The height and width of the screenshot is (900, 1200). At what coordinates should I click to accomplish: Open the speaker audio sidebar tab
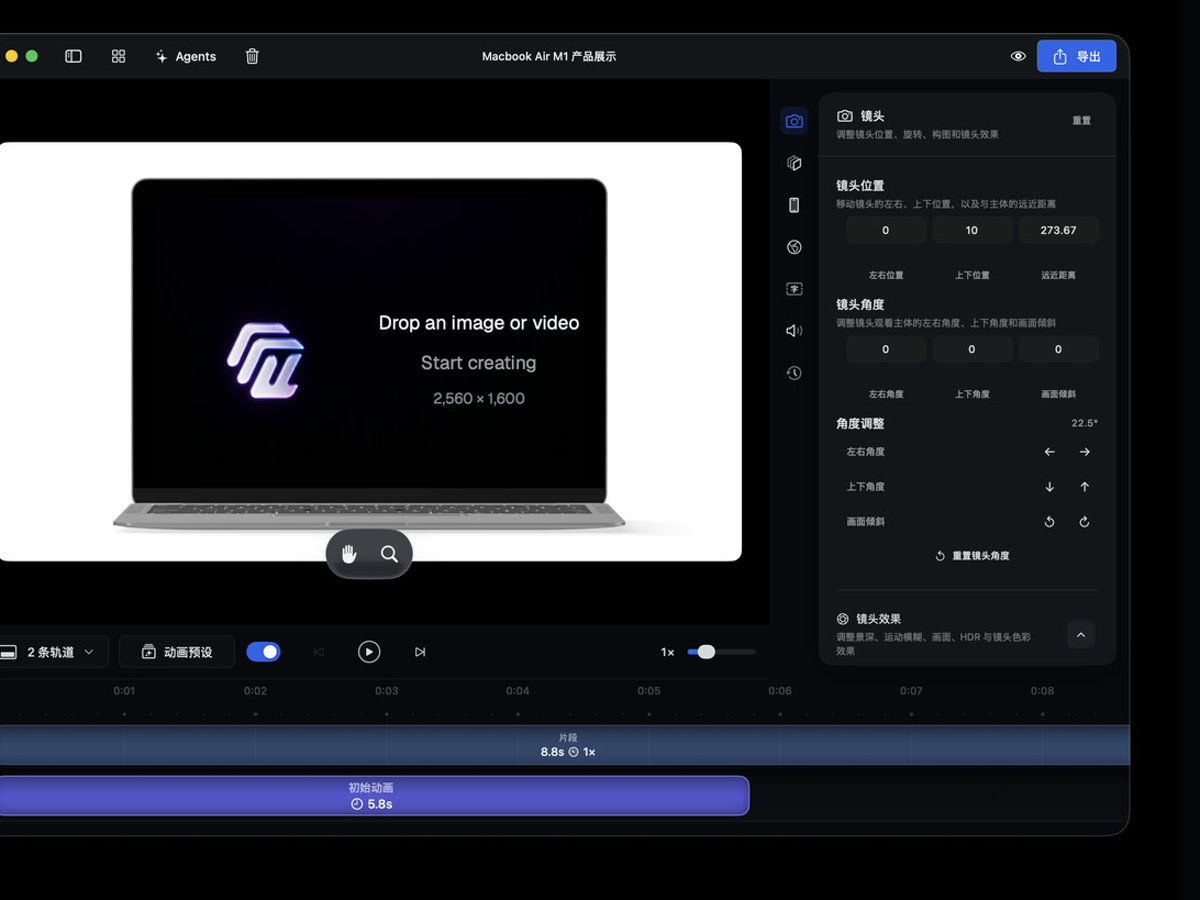[x=794, y=331]
